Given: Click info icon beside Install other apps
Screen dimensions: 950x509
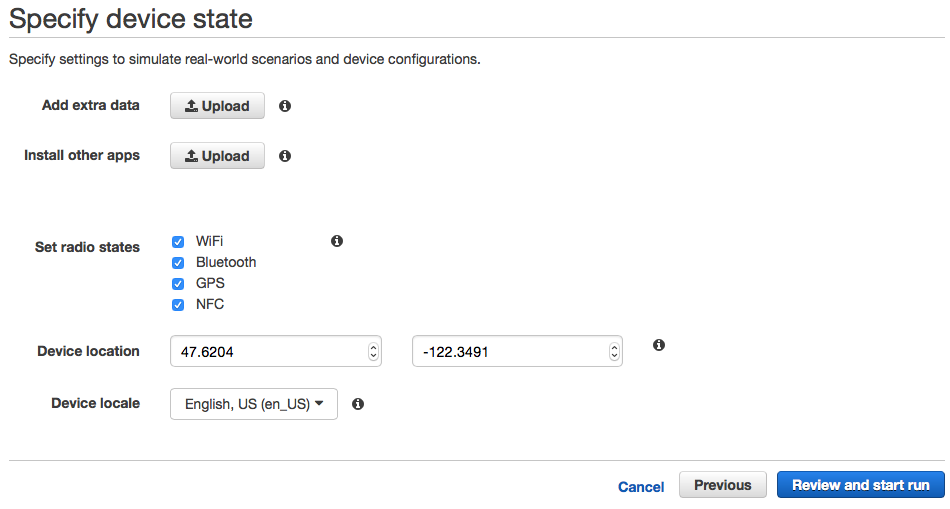Looking at the screenshot, I should click(285, 156).
